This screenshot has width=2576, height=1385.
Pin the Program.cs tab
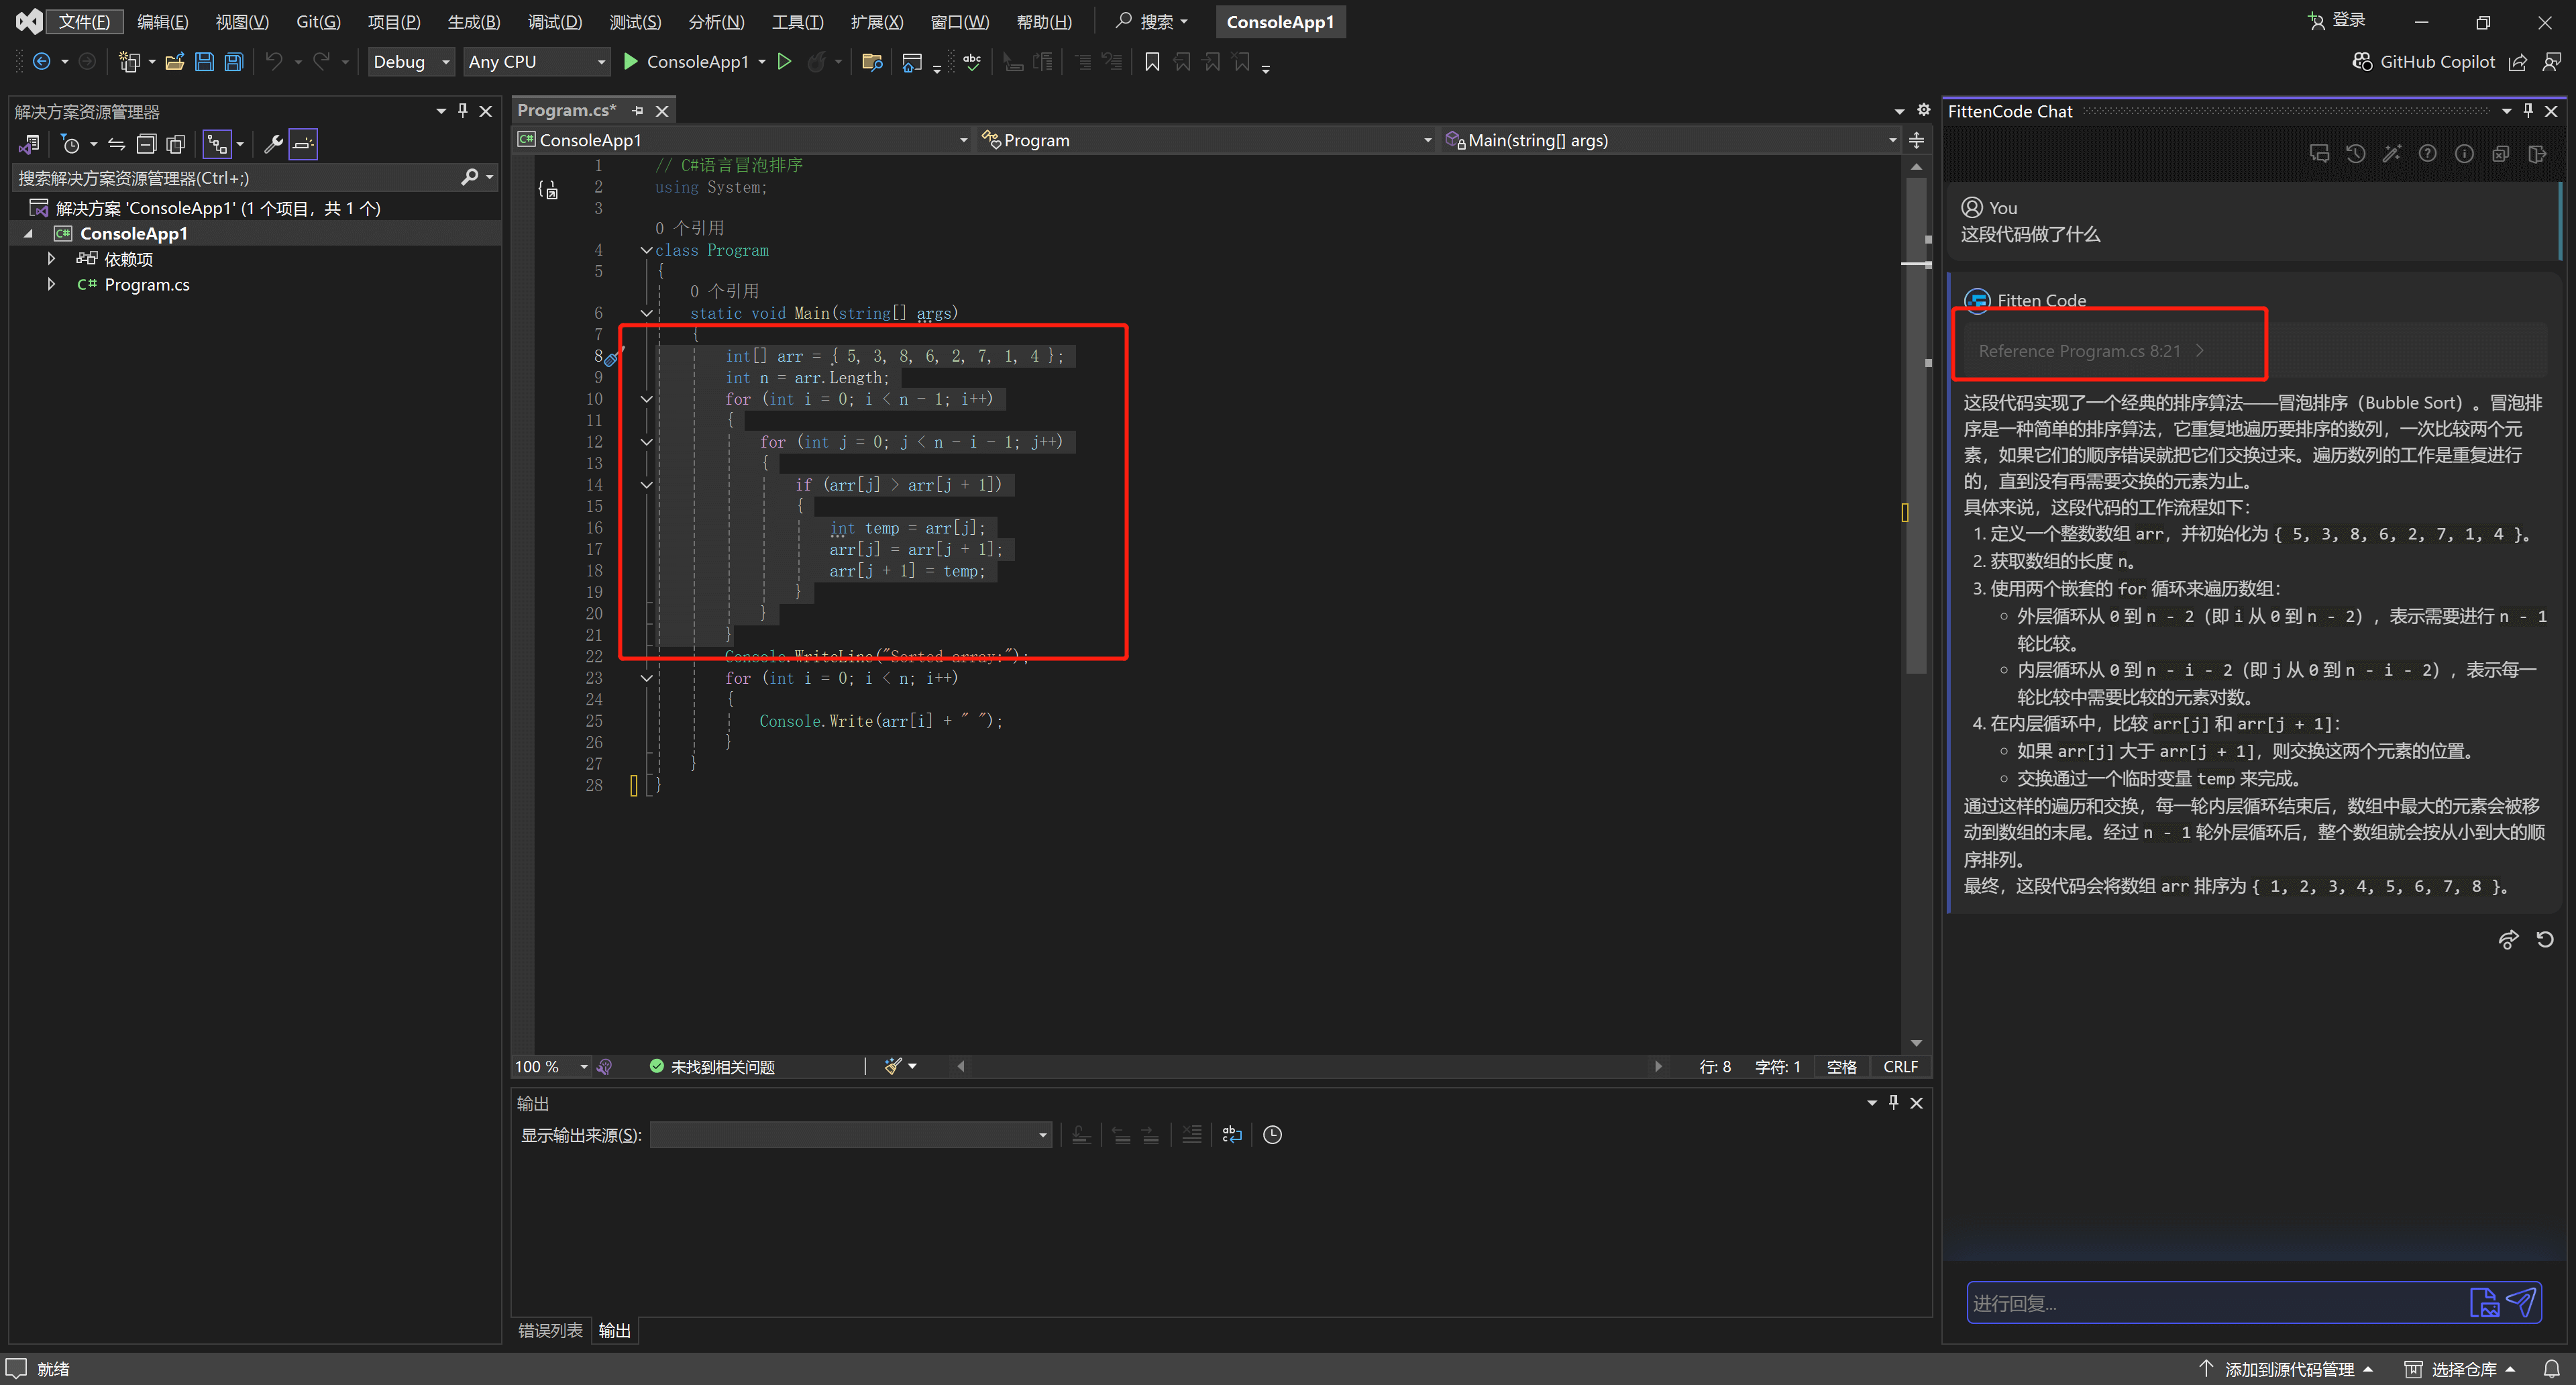pyautogui.click(x=638, y=111)
